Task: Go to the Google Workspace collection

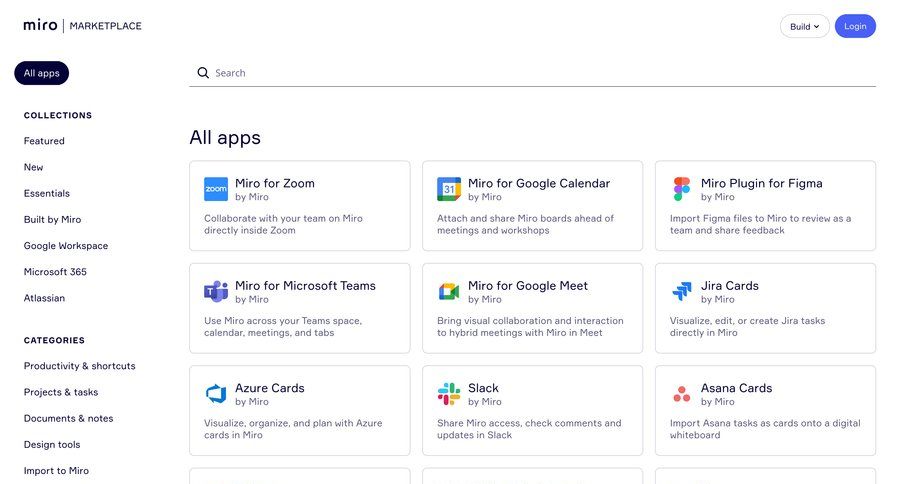Action: tap(66, 246)
